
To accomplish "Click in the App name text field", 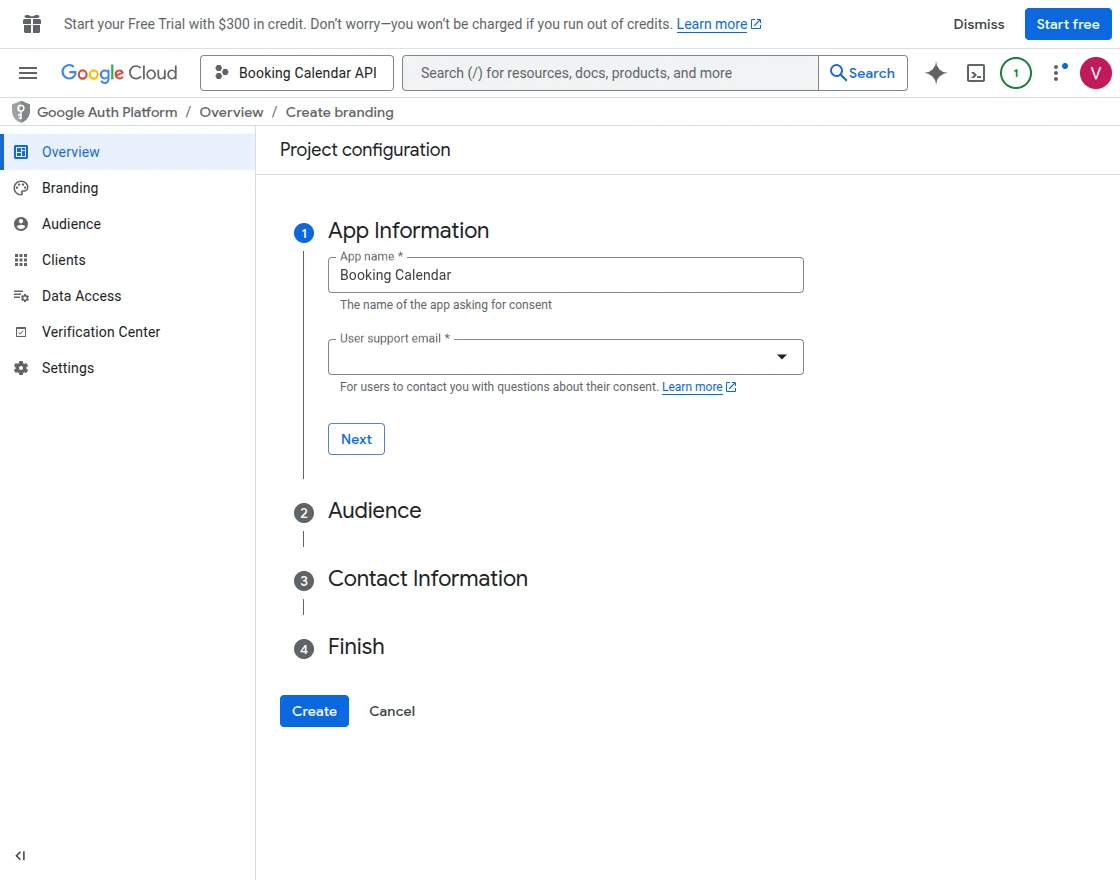I will pos(566,275).
